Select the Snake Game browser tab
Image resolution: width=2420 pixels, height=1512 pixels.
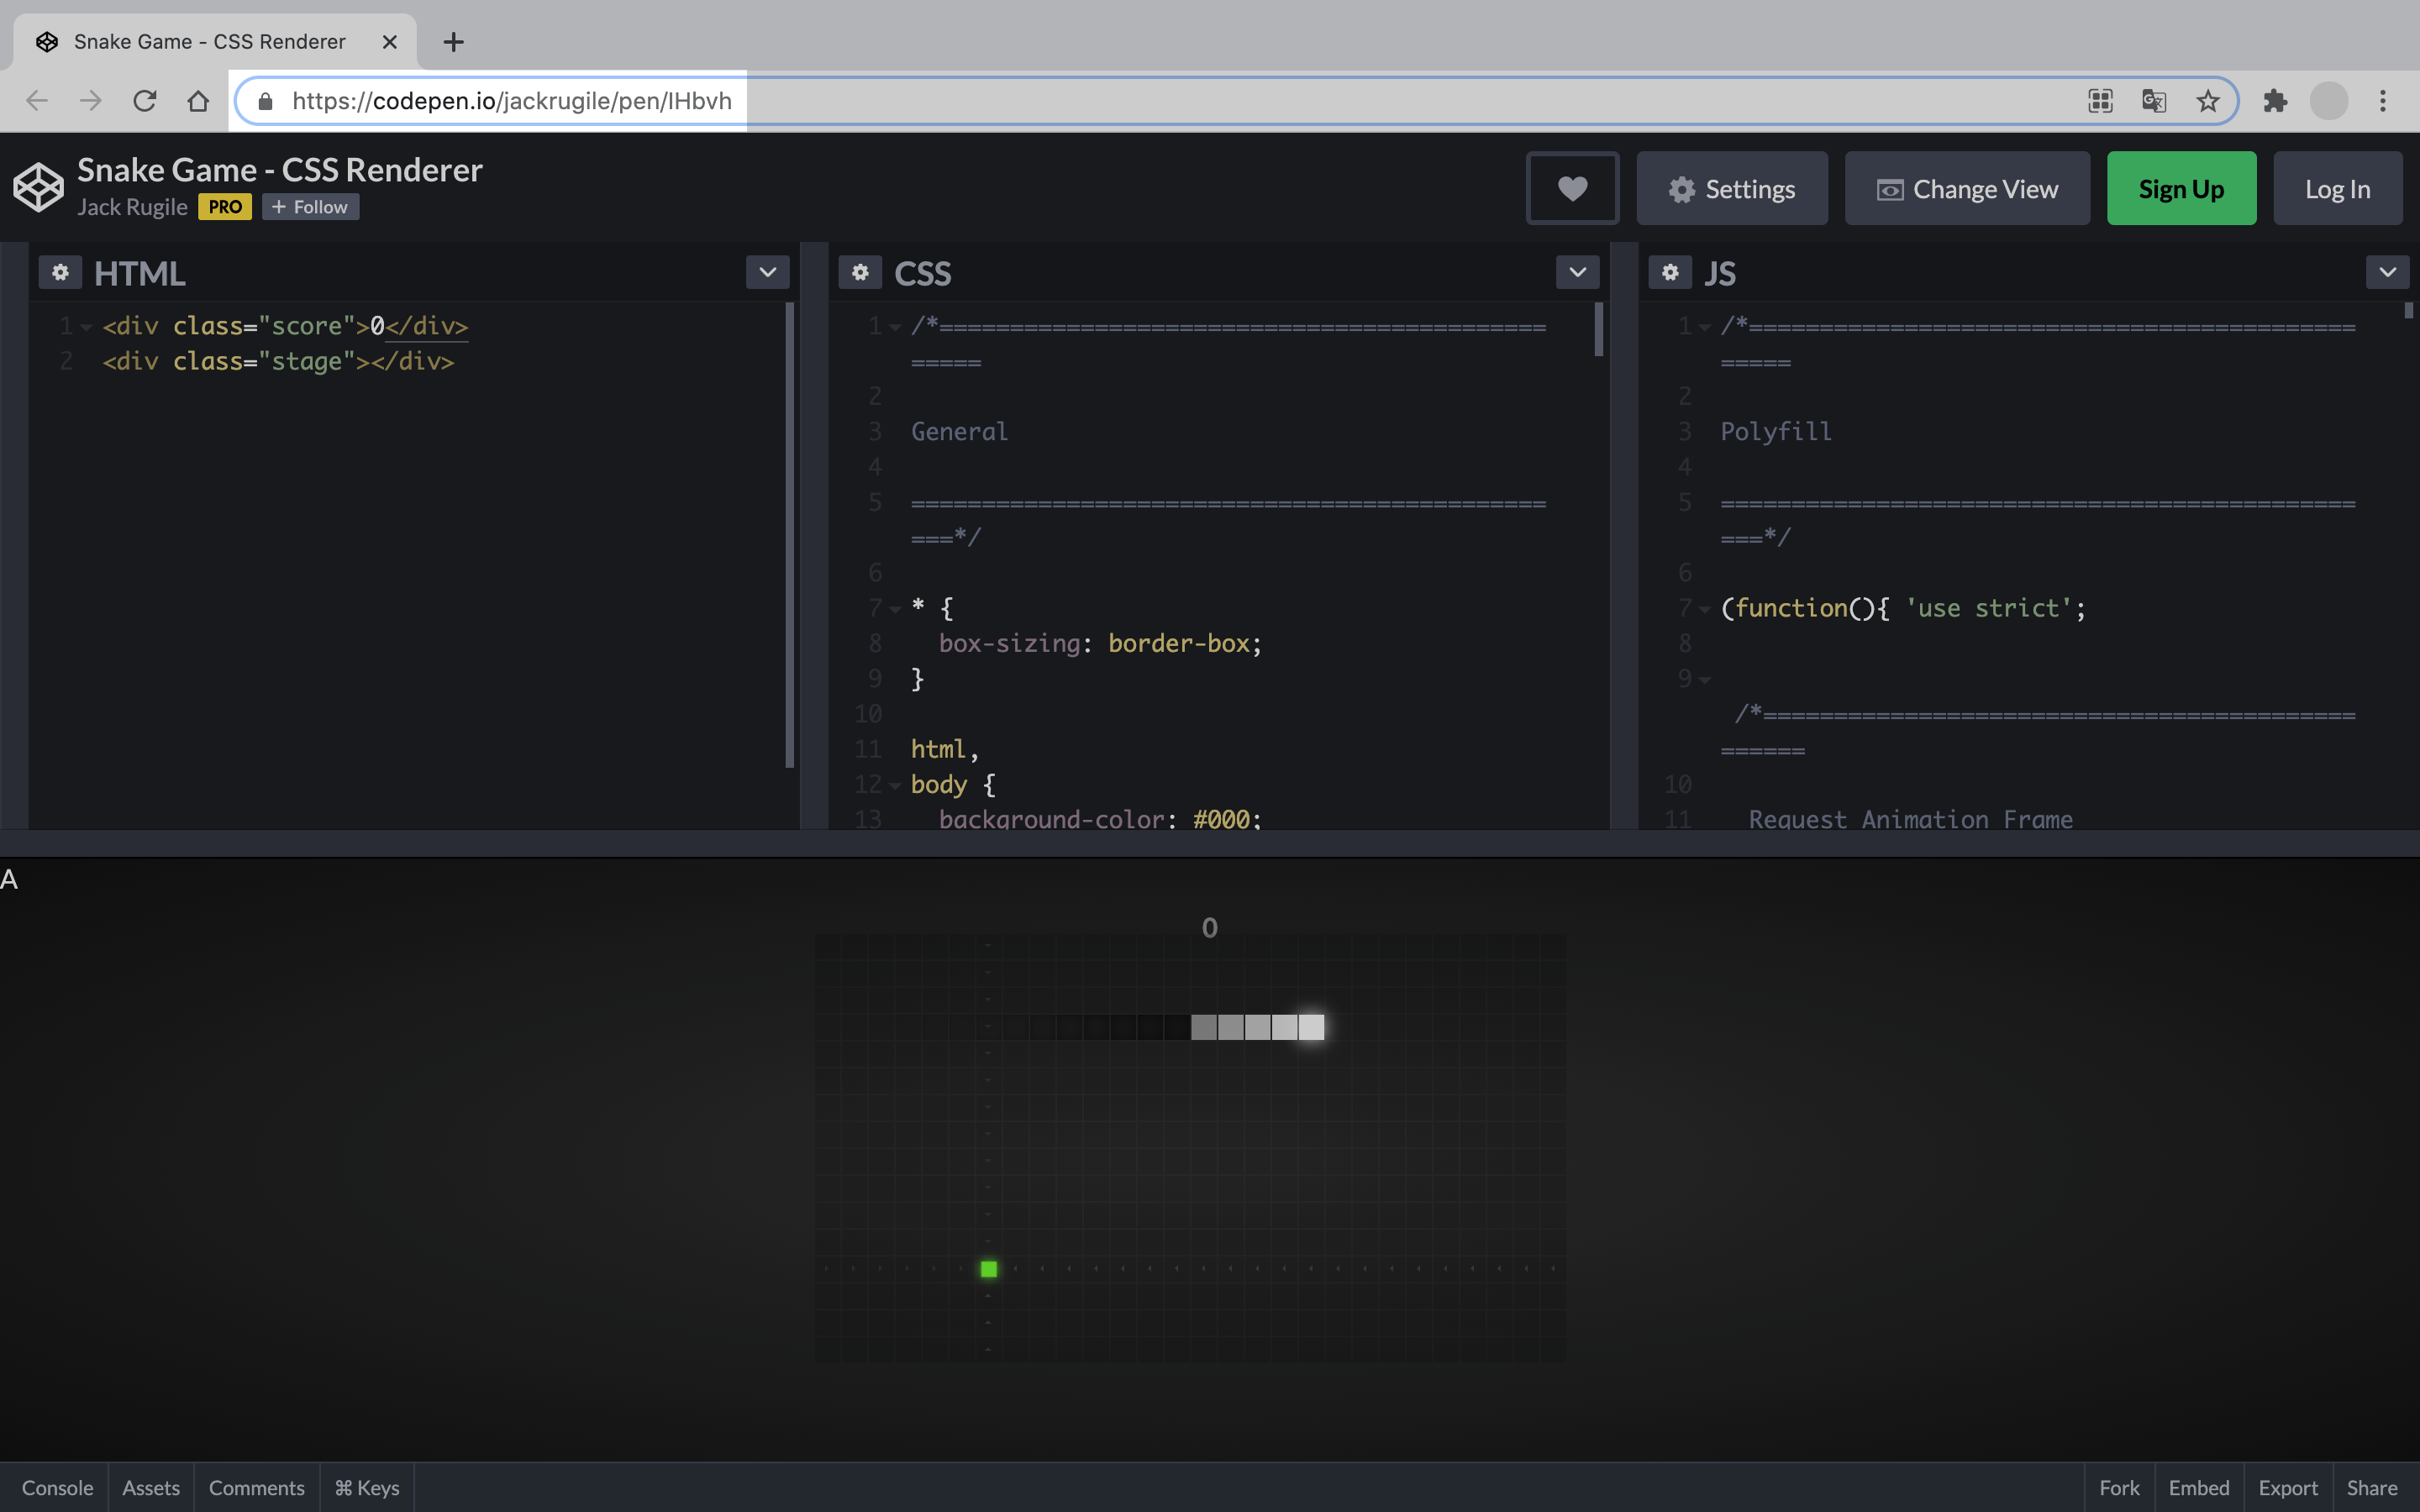click(x=208, y=41)
